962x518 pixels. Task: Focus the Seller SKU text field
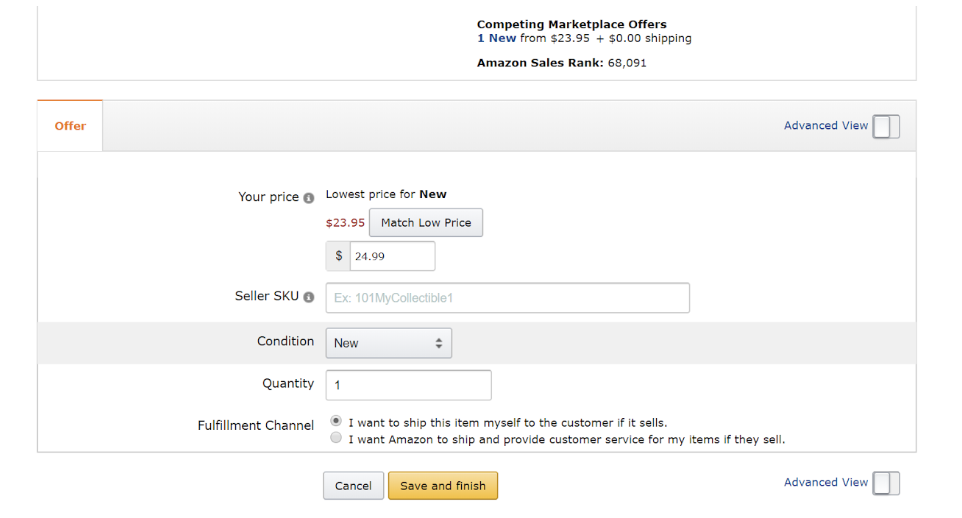pyautogui.click(x=507, y=298)
